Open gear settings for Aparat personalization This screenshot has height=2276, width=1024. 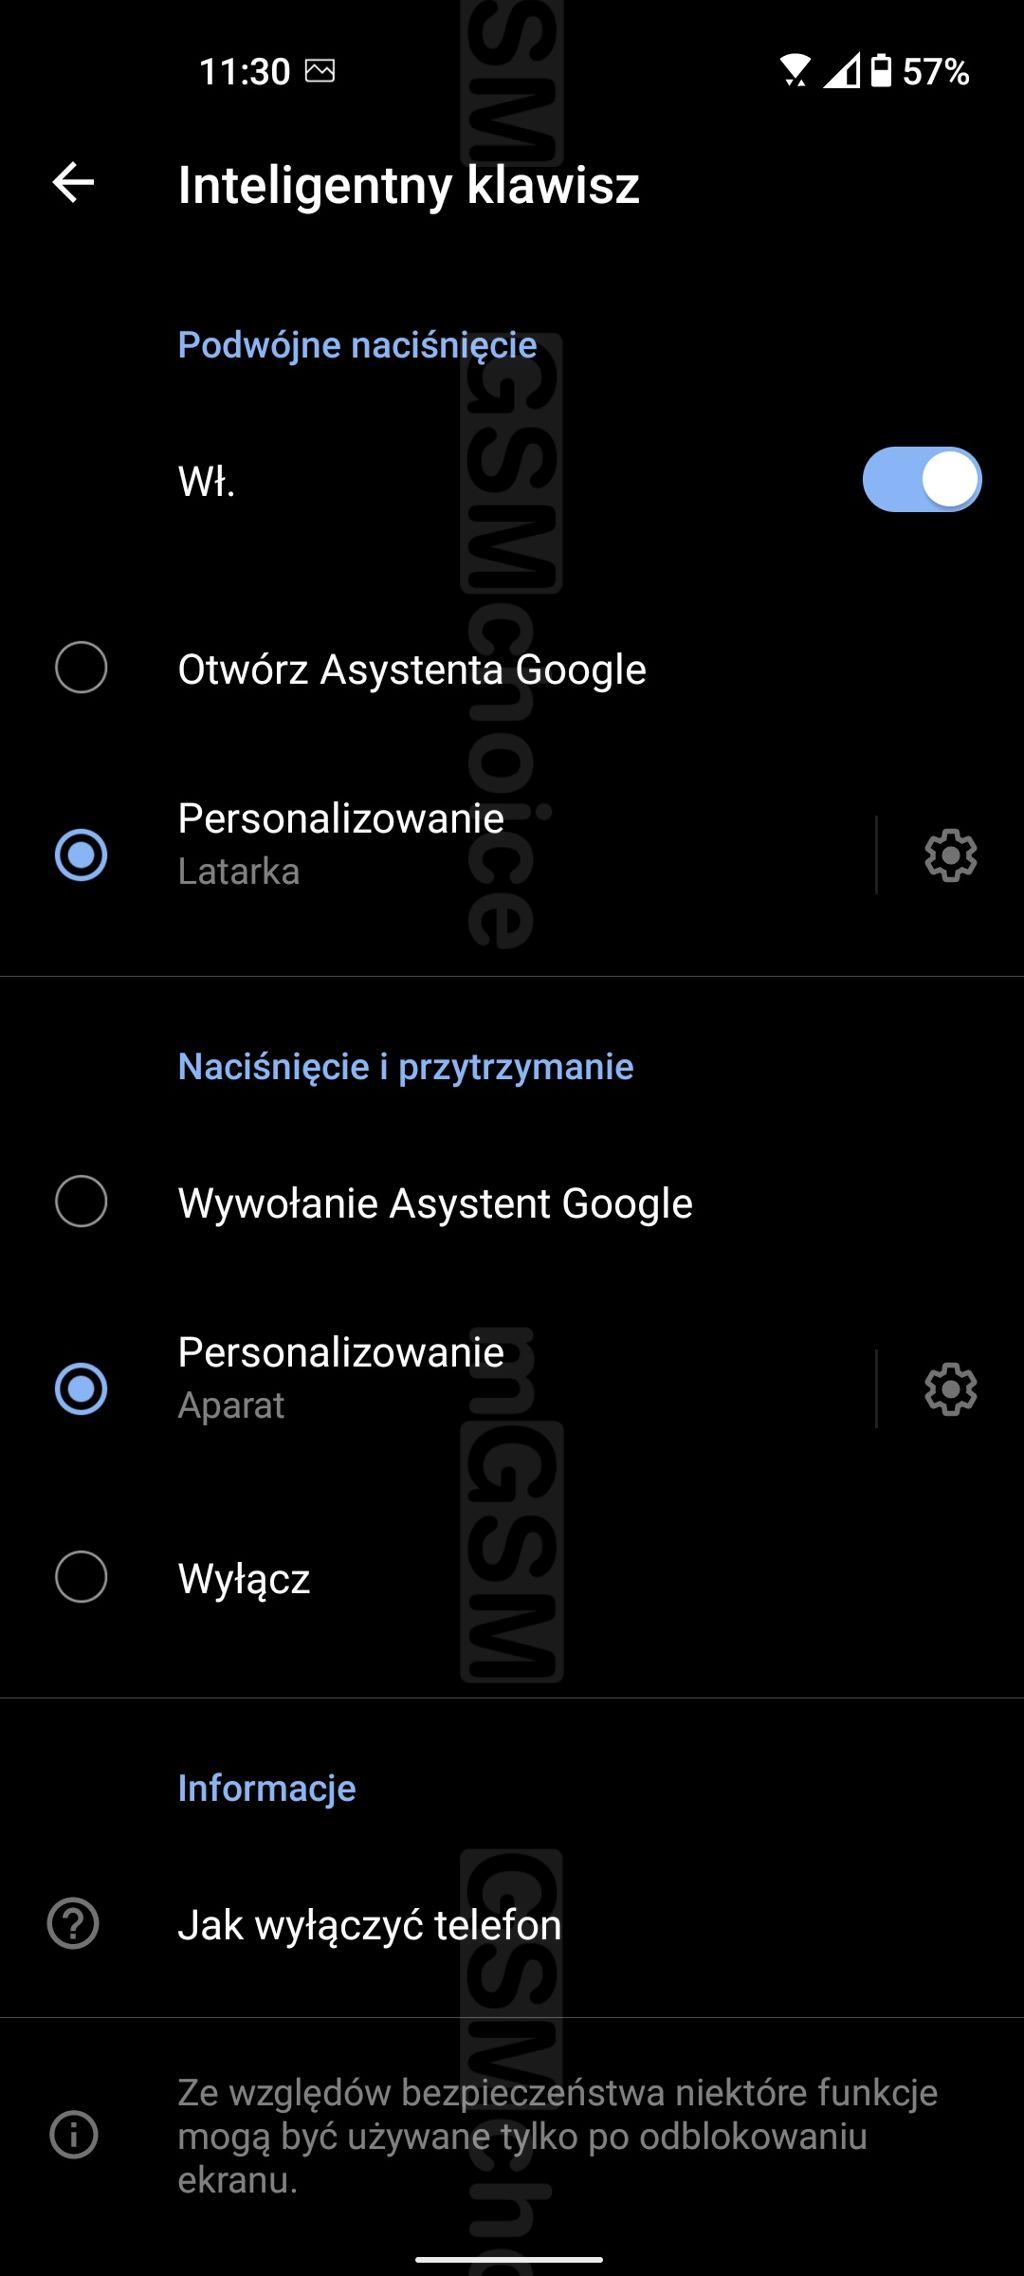[950, 1389]
